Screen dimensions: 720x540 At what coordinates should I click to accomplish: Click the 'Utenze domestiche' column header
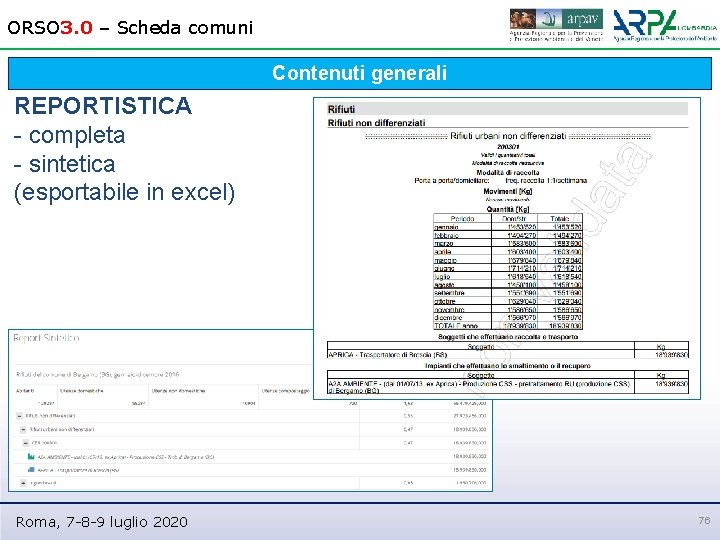(82, 391)
